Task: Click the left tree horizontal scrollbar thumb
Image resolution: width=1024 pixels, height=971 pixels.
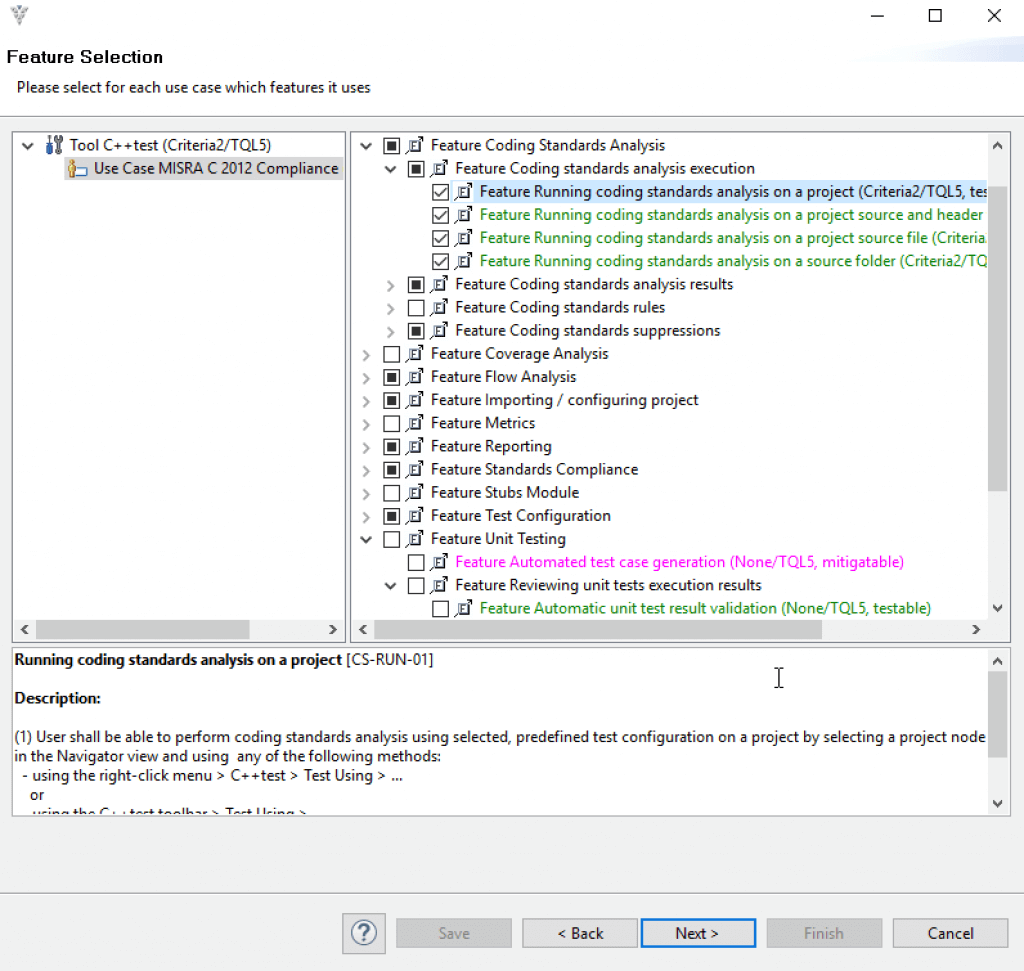Action: tap(142, 629)
